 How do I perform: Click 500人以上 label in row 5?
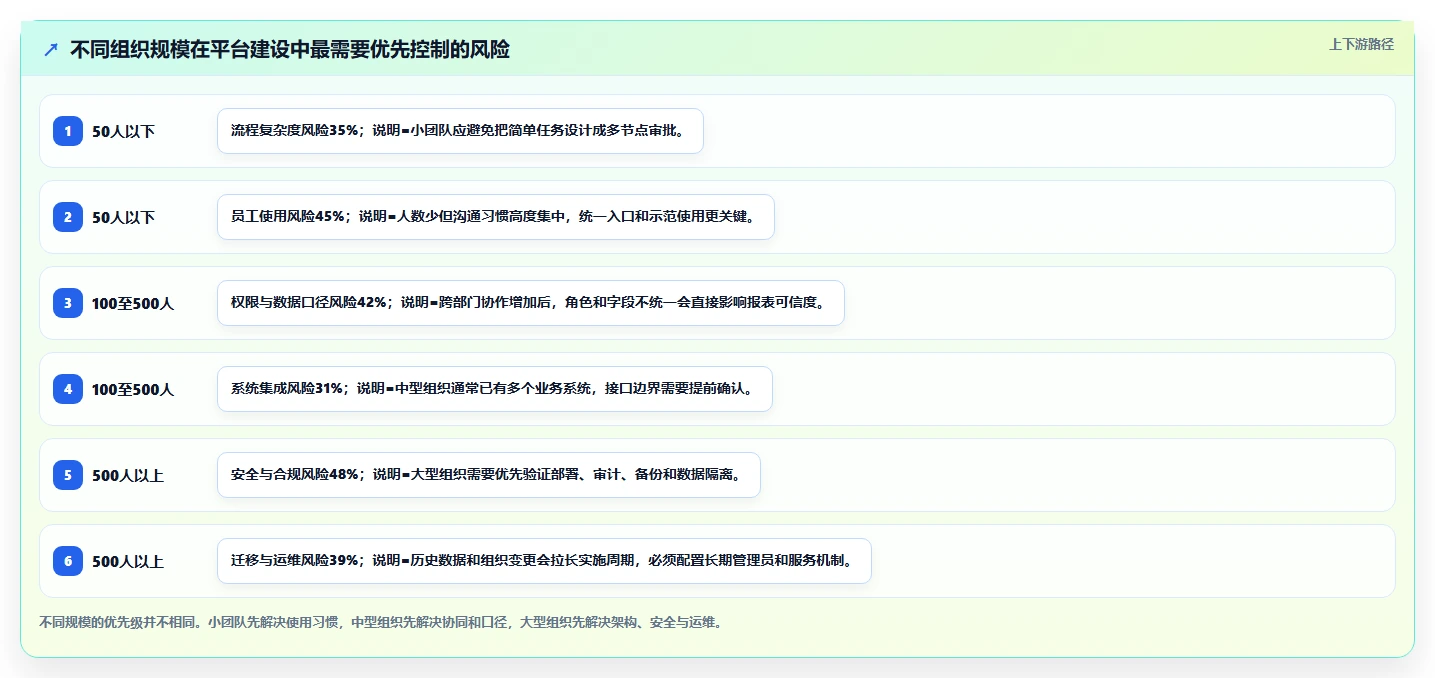(128, 475)
